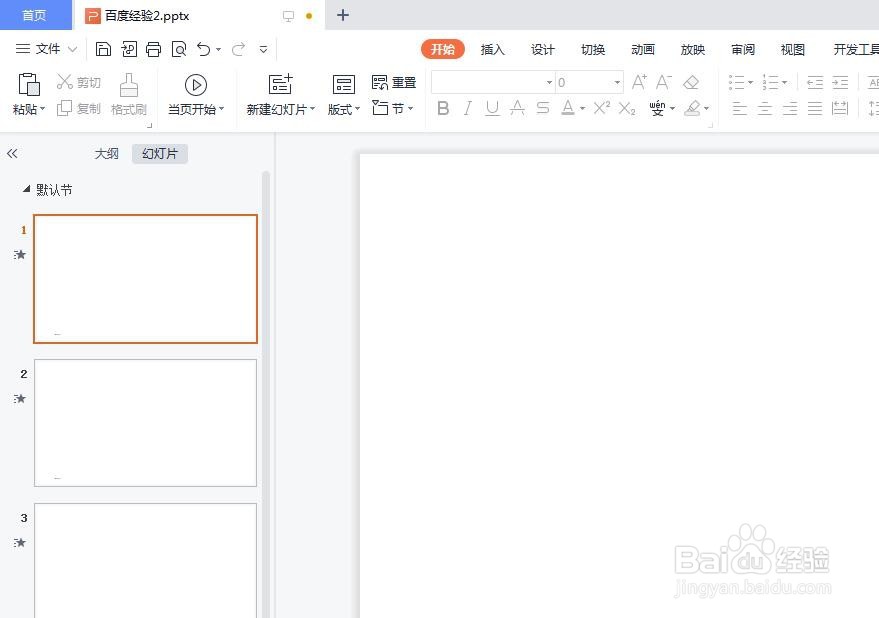Increase font size with A+ icon

(x=639, y=82)
